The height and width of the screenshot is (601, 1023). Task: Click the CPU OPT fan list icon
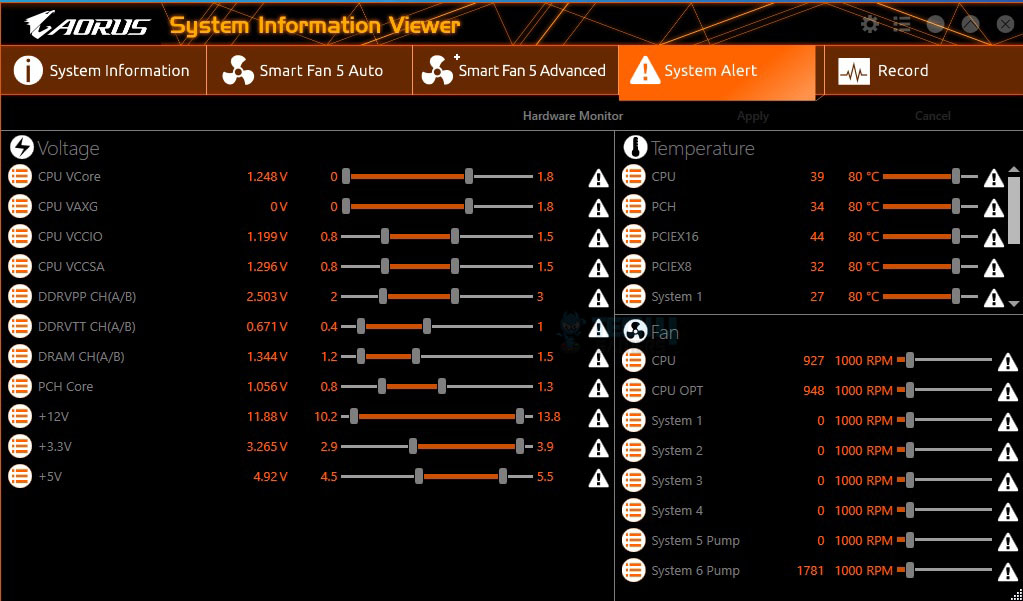click(x=634, y=390)
